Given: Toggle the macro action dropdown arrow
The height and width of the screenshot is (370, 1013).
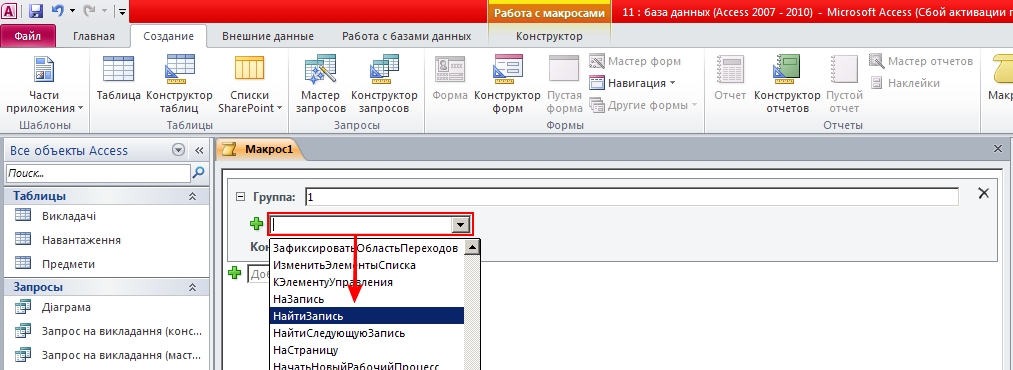Looking at the screenshot, I should click(460, 225).
